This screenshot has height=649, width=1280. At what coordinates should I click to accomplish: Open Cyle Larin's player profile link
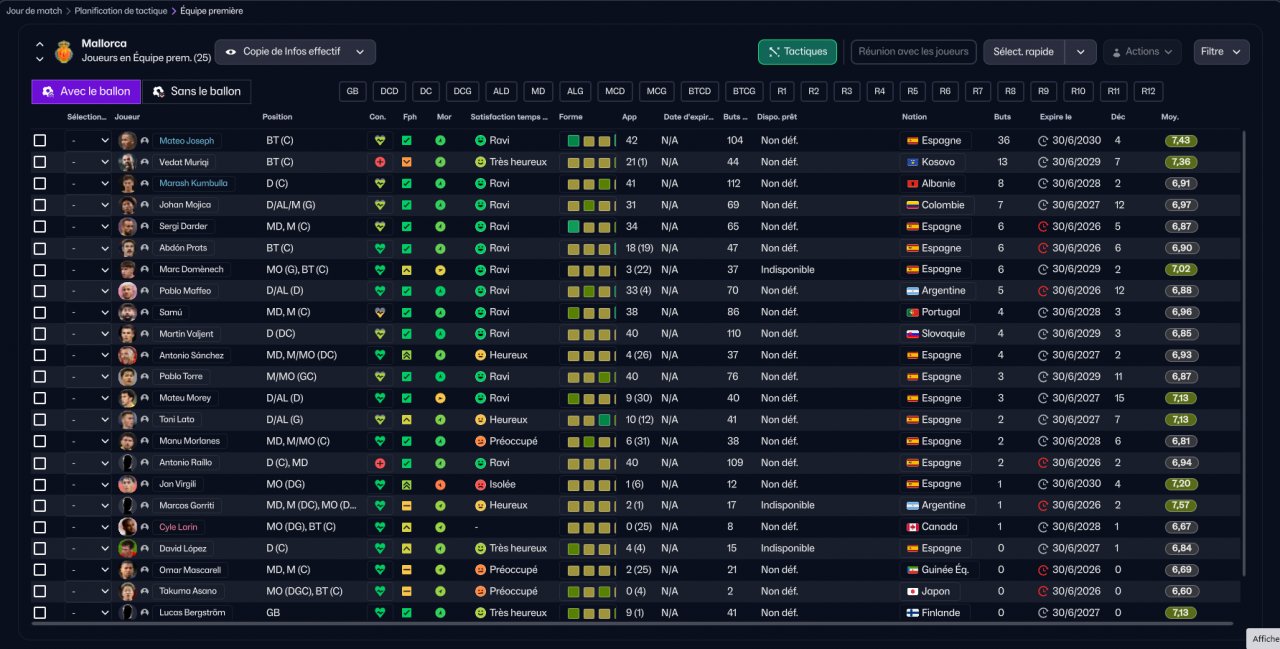click(180, 527)
